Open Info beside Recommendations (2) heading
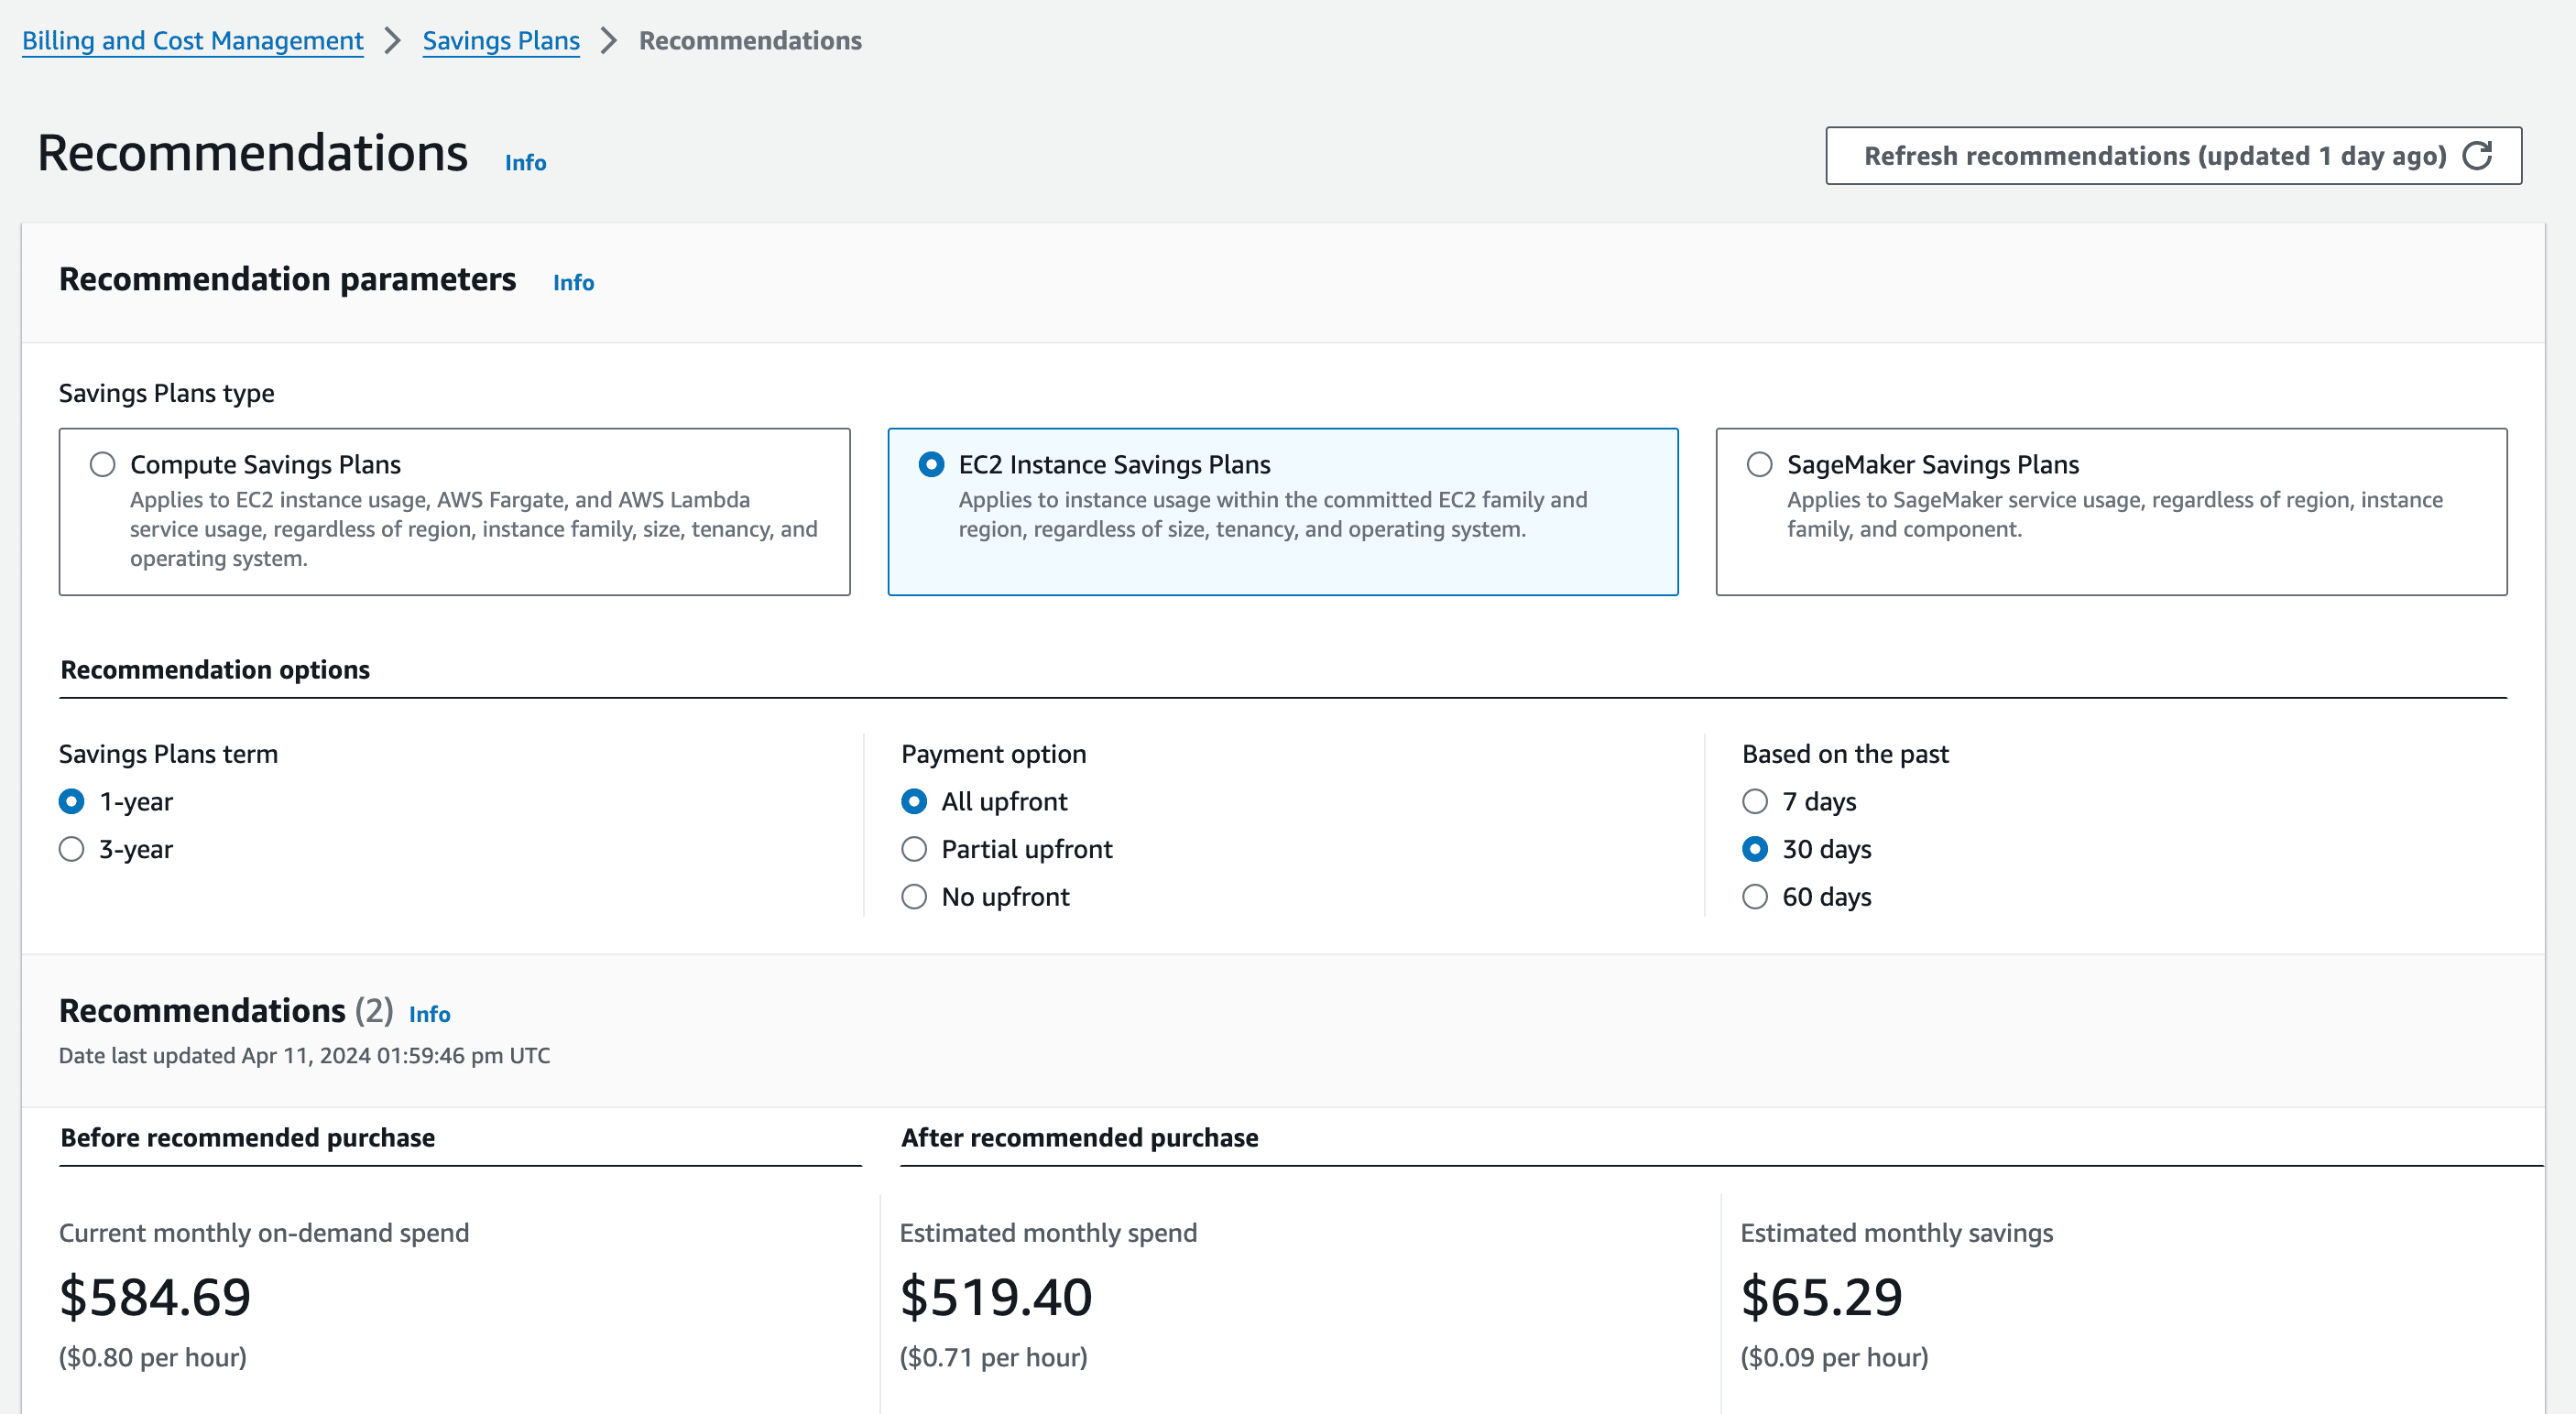 click(x=429, y=1014)
